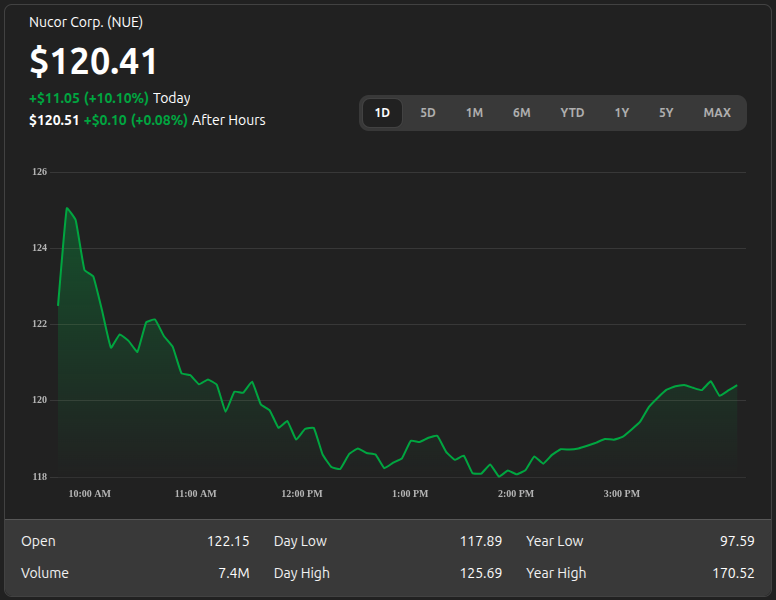This screenshot has height=600, width=776.
Task: Click the chart's lowest point before 2:00 PM
Action: click(x=499, y=476)
